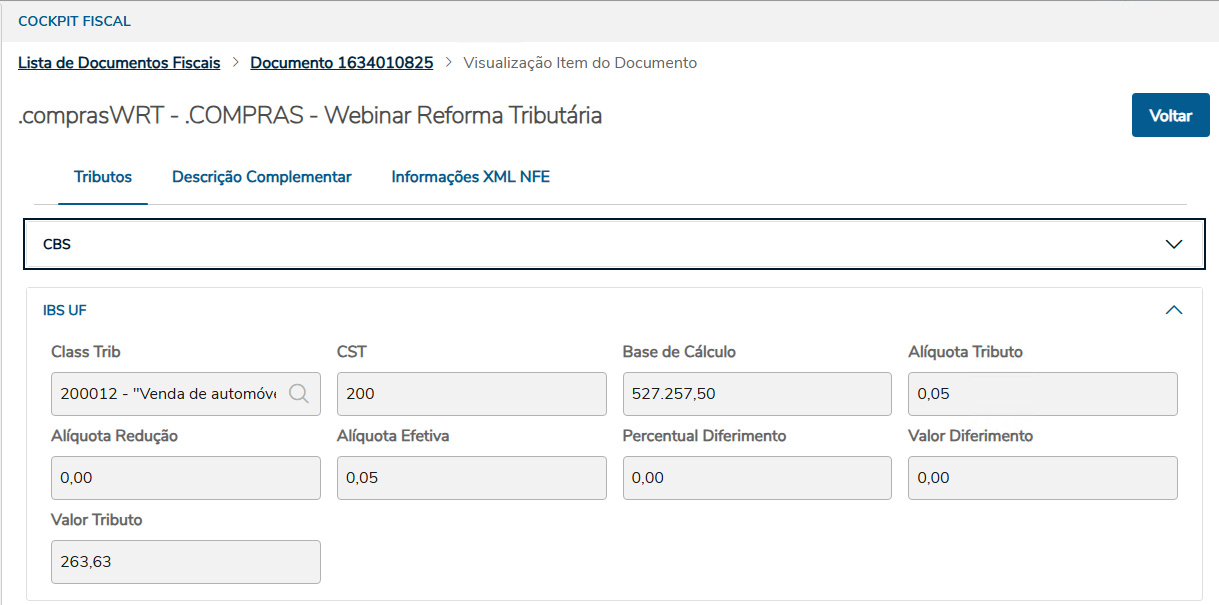Focus the Alíquota Redução field
The height and width of the screenshot is (605, 1219).
click(185, 478)
